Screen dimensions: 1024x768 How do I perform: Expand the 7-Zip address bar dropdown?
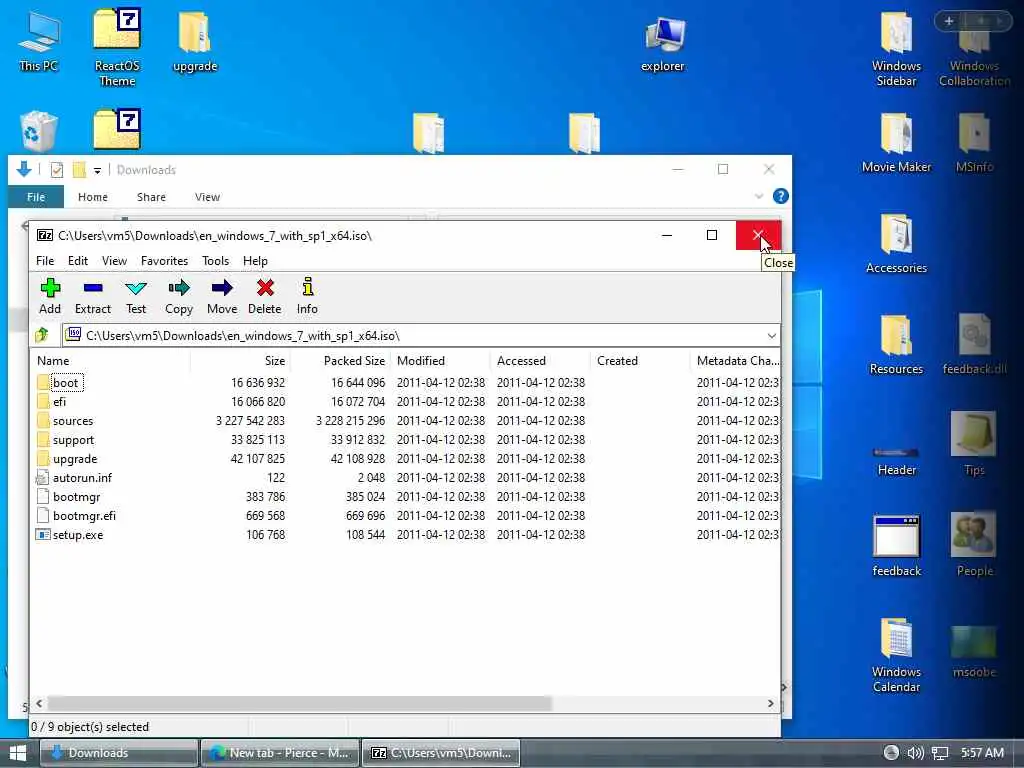tap(771, 336)
